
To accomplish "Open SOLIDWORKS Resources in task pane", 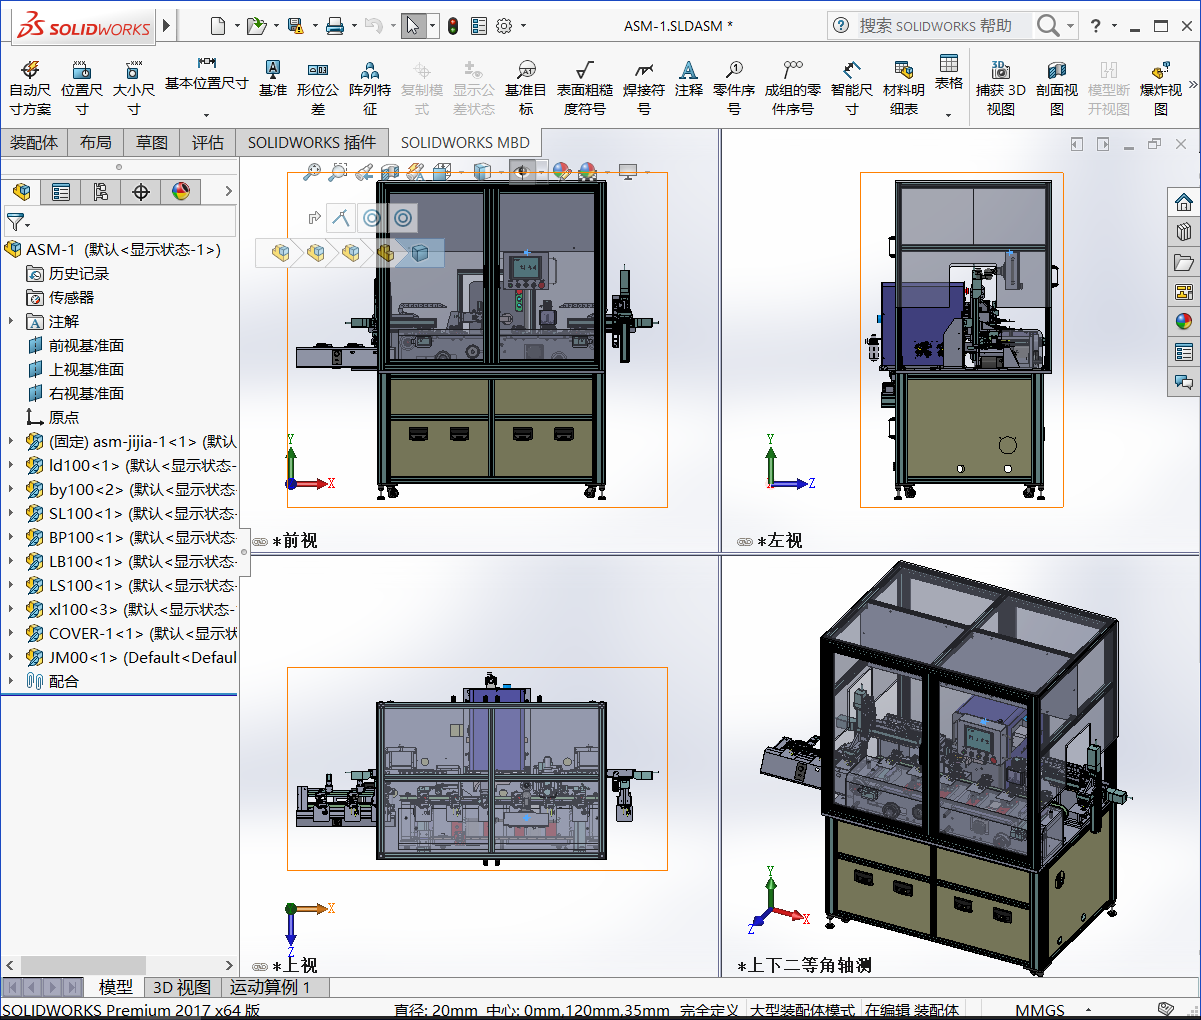I will point(1184,202).
